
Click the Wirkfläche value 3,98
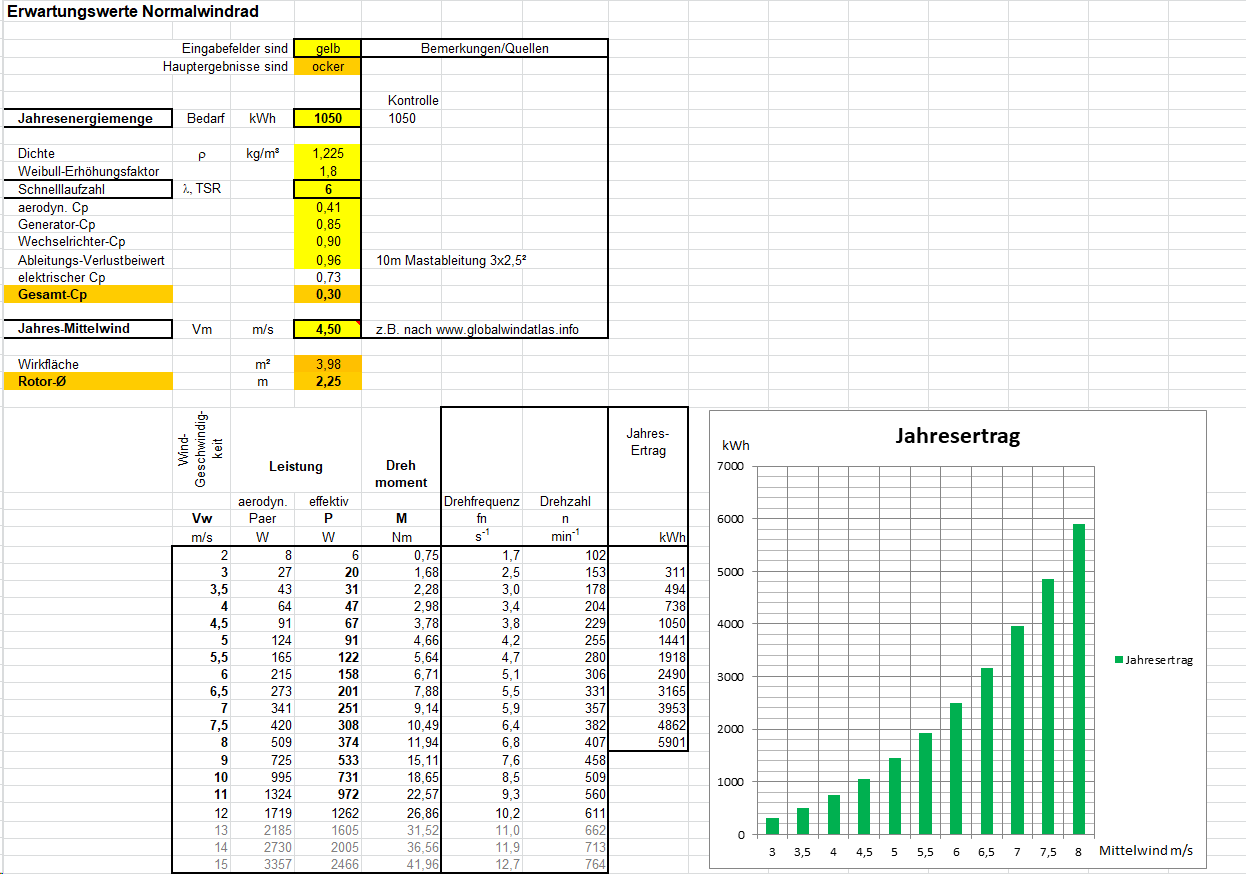click(327, 365)
